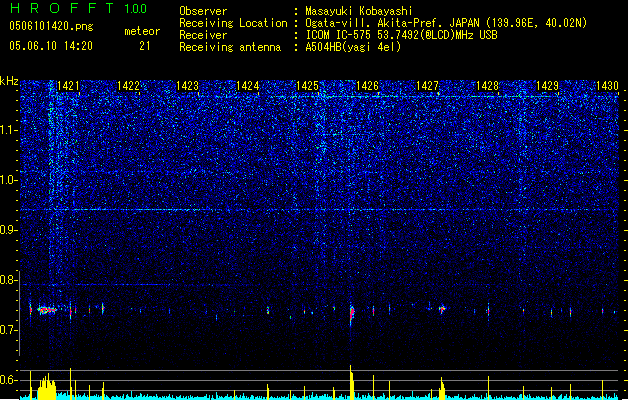This screenshot has width=629, height=400.
Task: Click the tallest yellow power spike near 1426
Action: click(x=351, y=382)
